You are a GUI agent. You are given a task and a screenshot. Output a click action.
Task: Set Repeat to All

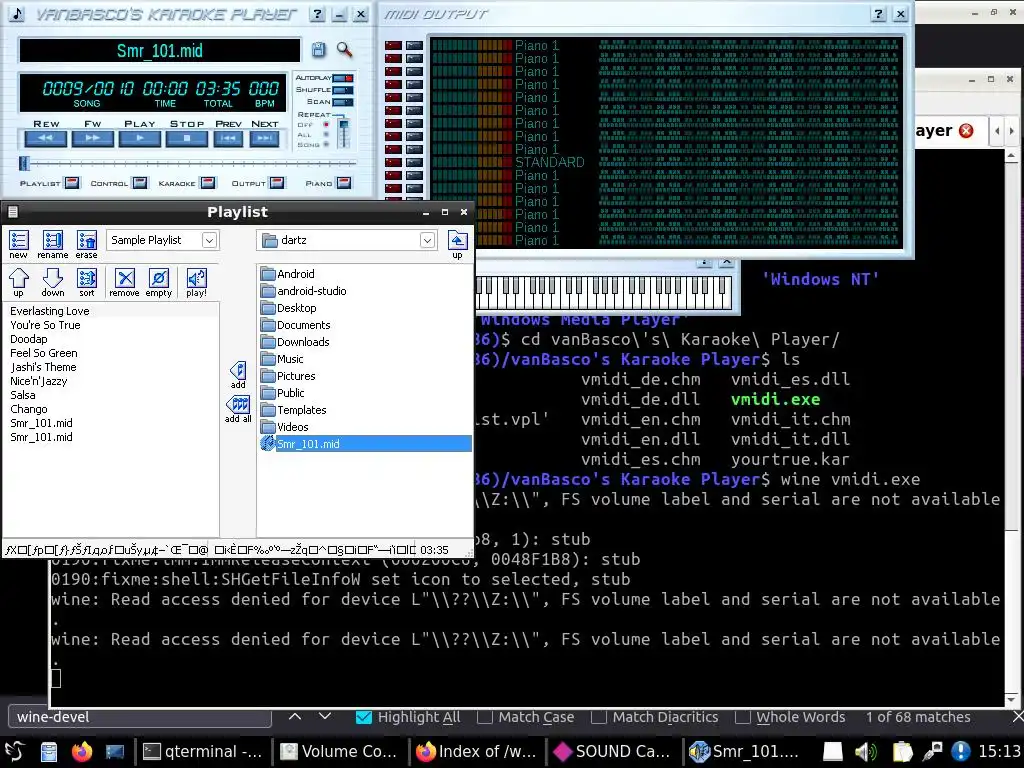tap(326, 135)
